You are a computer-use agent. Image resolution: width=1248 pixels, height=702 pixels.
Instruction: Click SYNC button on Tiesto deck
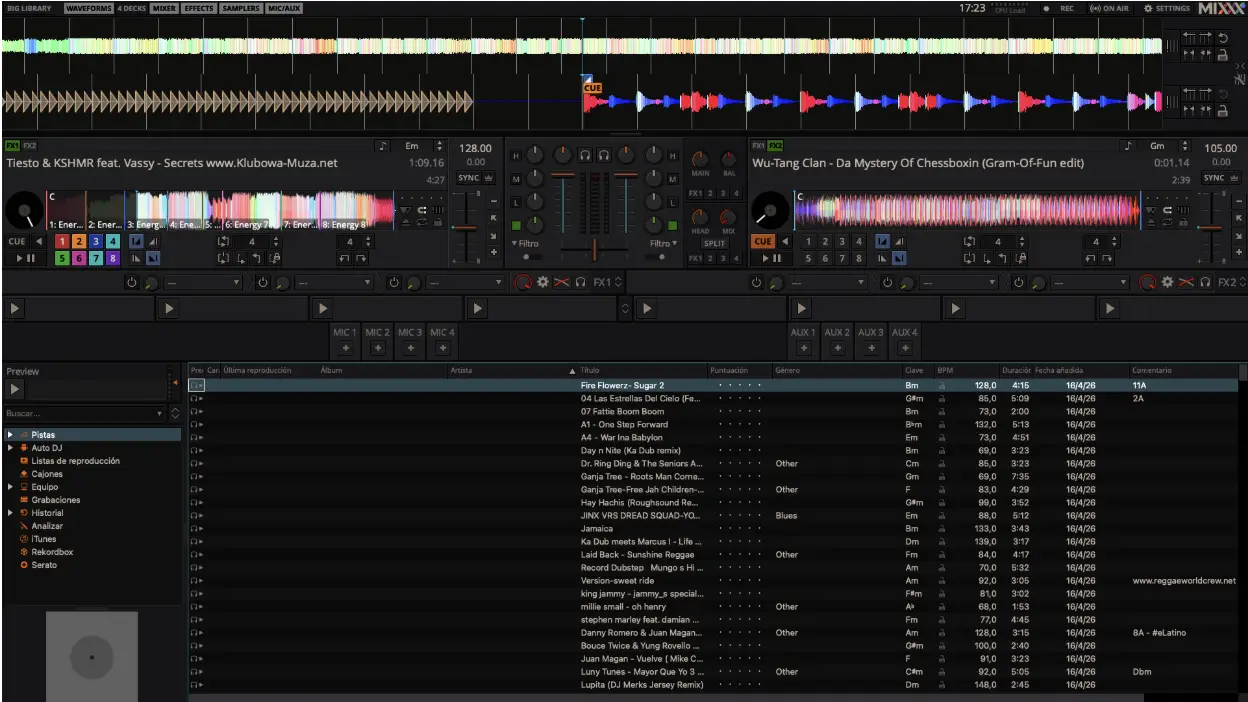469,178
